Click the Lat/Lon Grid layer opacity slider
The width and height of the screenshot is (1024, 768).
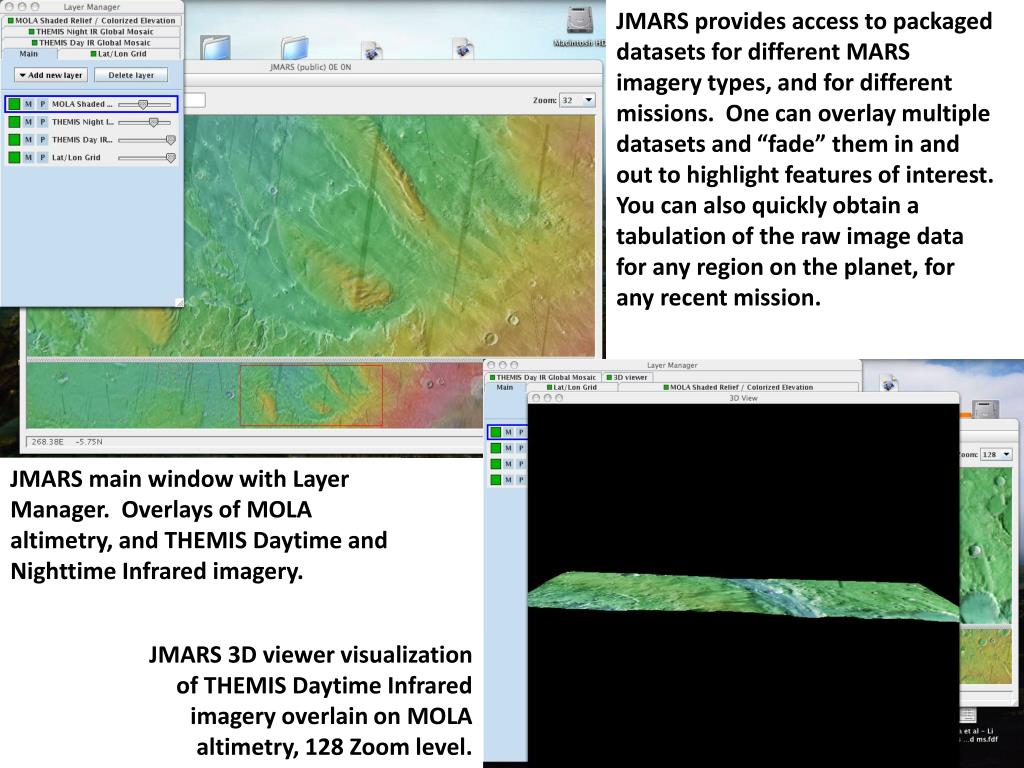[x=146, y=157]
